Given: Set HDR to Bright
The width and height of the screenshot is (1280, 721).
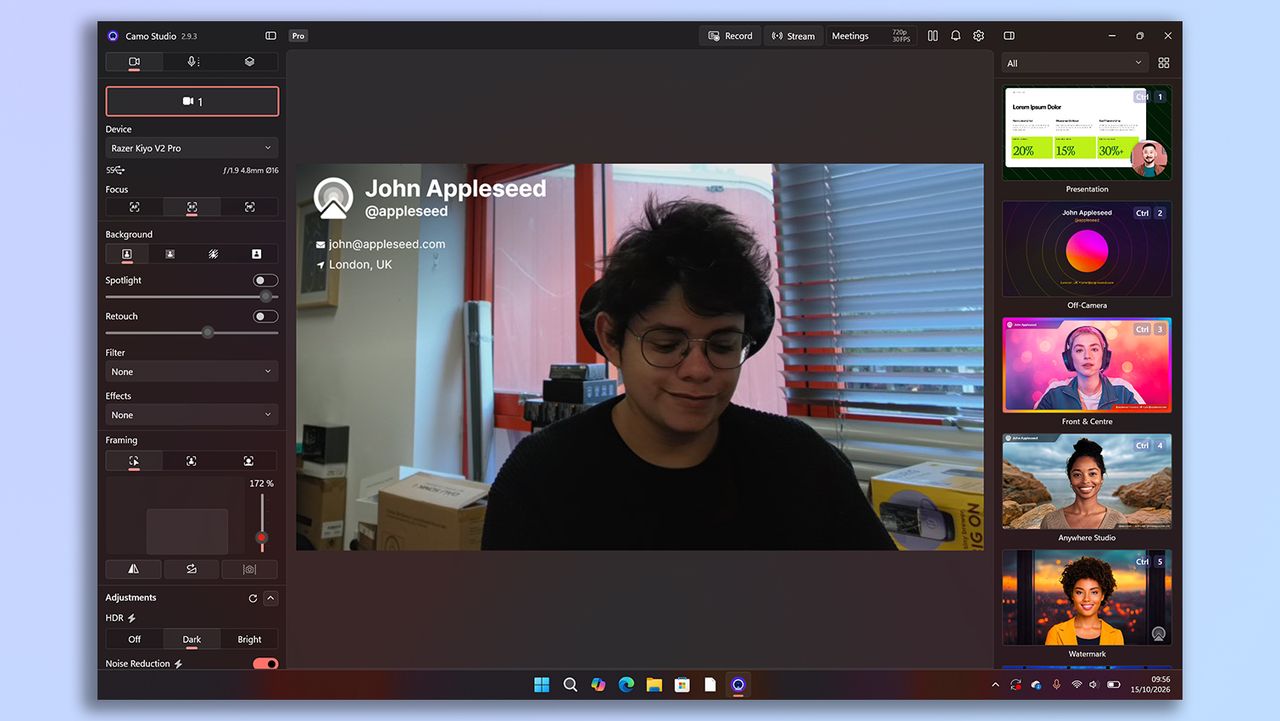Looking at the screenshot, I should pyautogui.click(x=249, y=639).
